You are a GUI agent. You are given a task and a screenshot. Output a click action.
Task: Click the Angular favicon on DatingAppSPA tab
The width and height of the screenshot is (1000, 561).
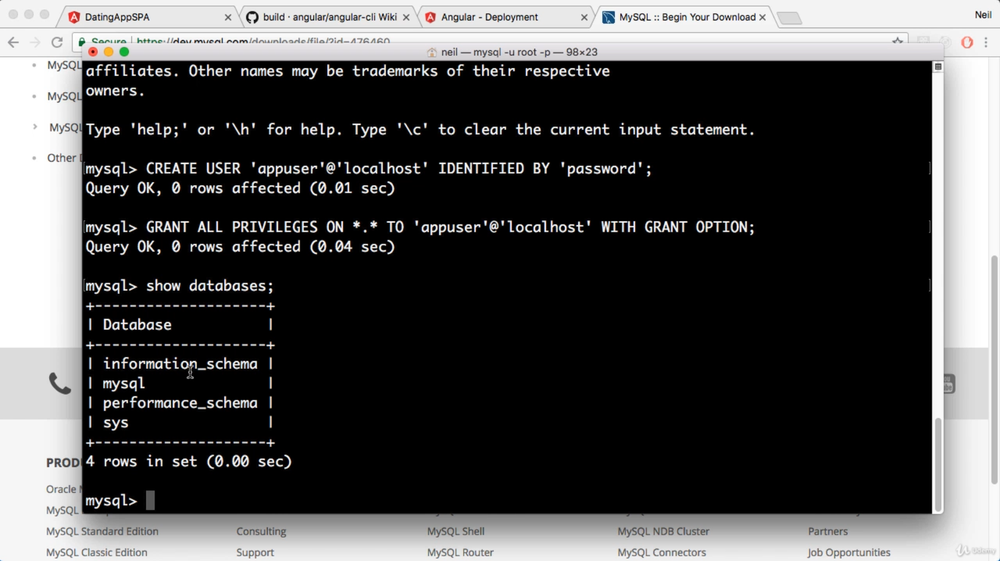[x=74, y=17]
